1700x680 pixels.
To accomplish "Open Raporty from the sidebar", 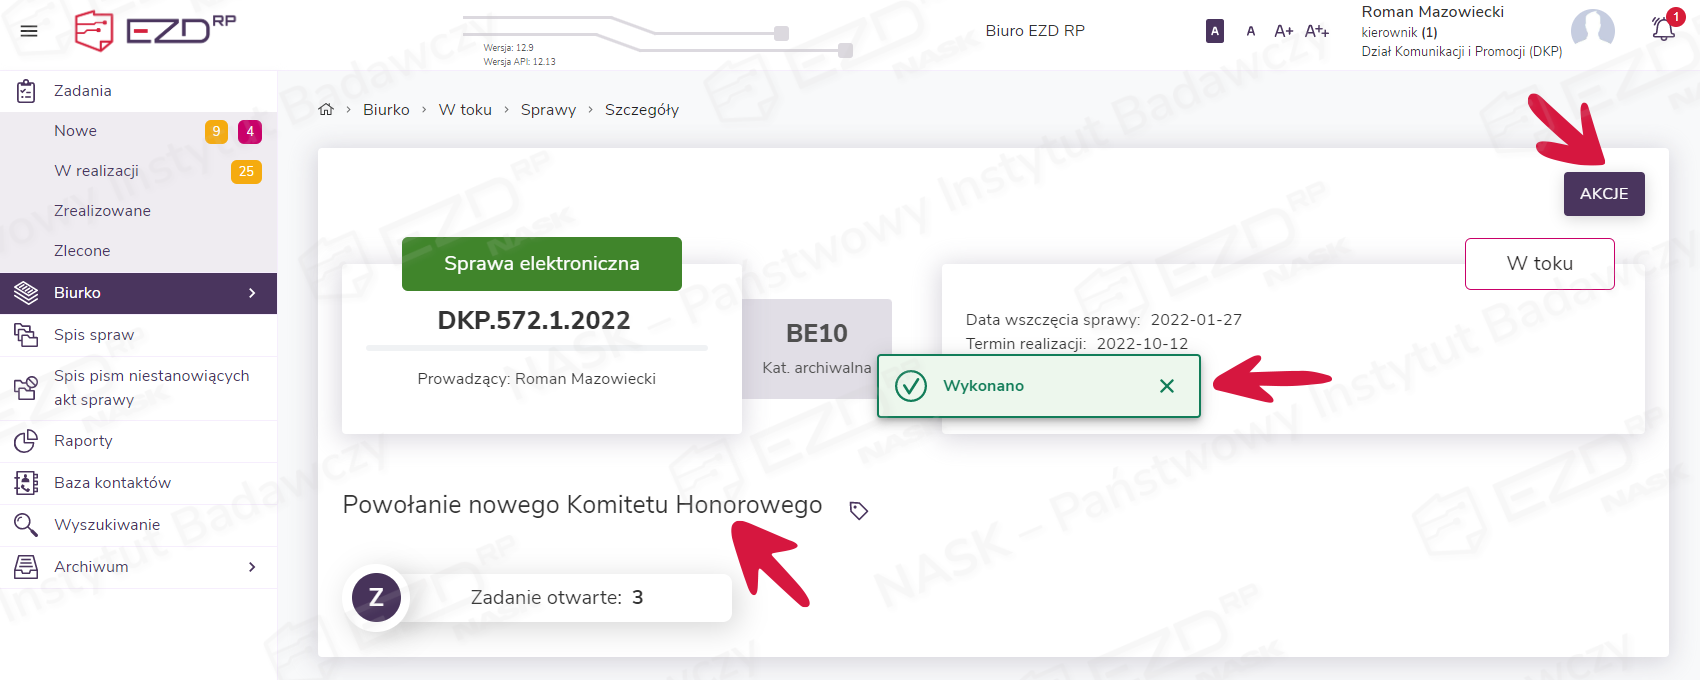I will [83, 441].
